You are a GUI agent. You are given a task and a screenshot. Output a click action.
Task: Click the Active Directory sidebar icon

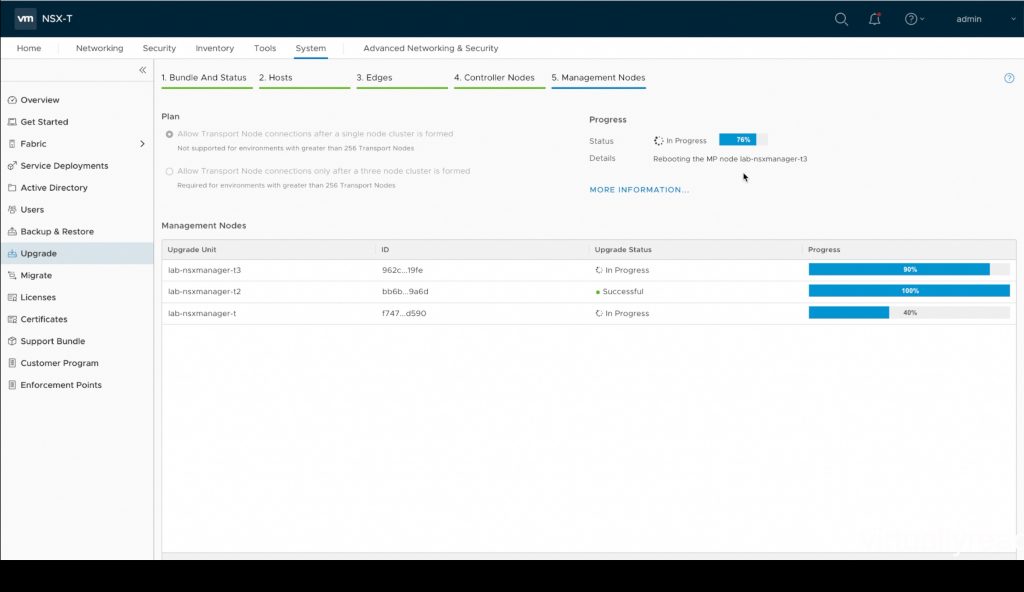12,188
